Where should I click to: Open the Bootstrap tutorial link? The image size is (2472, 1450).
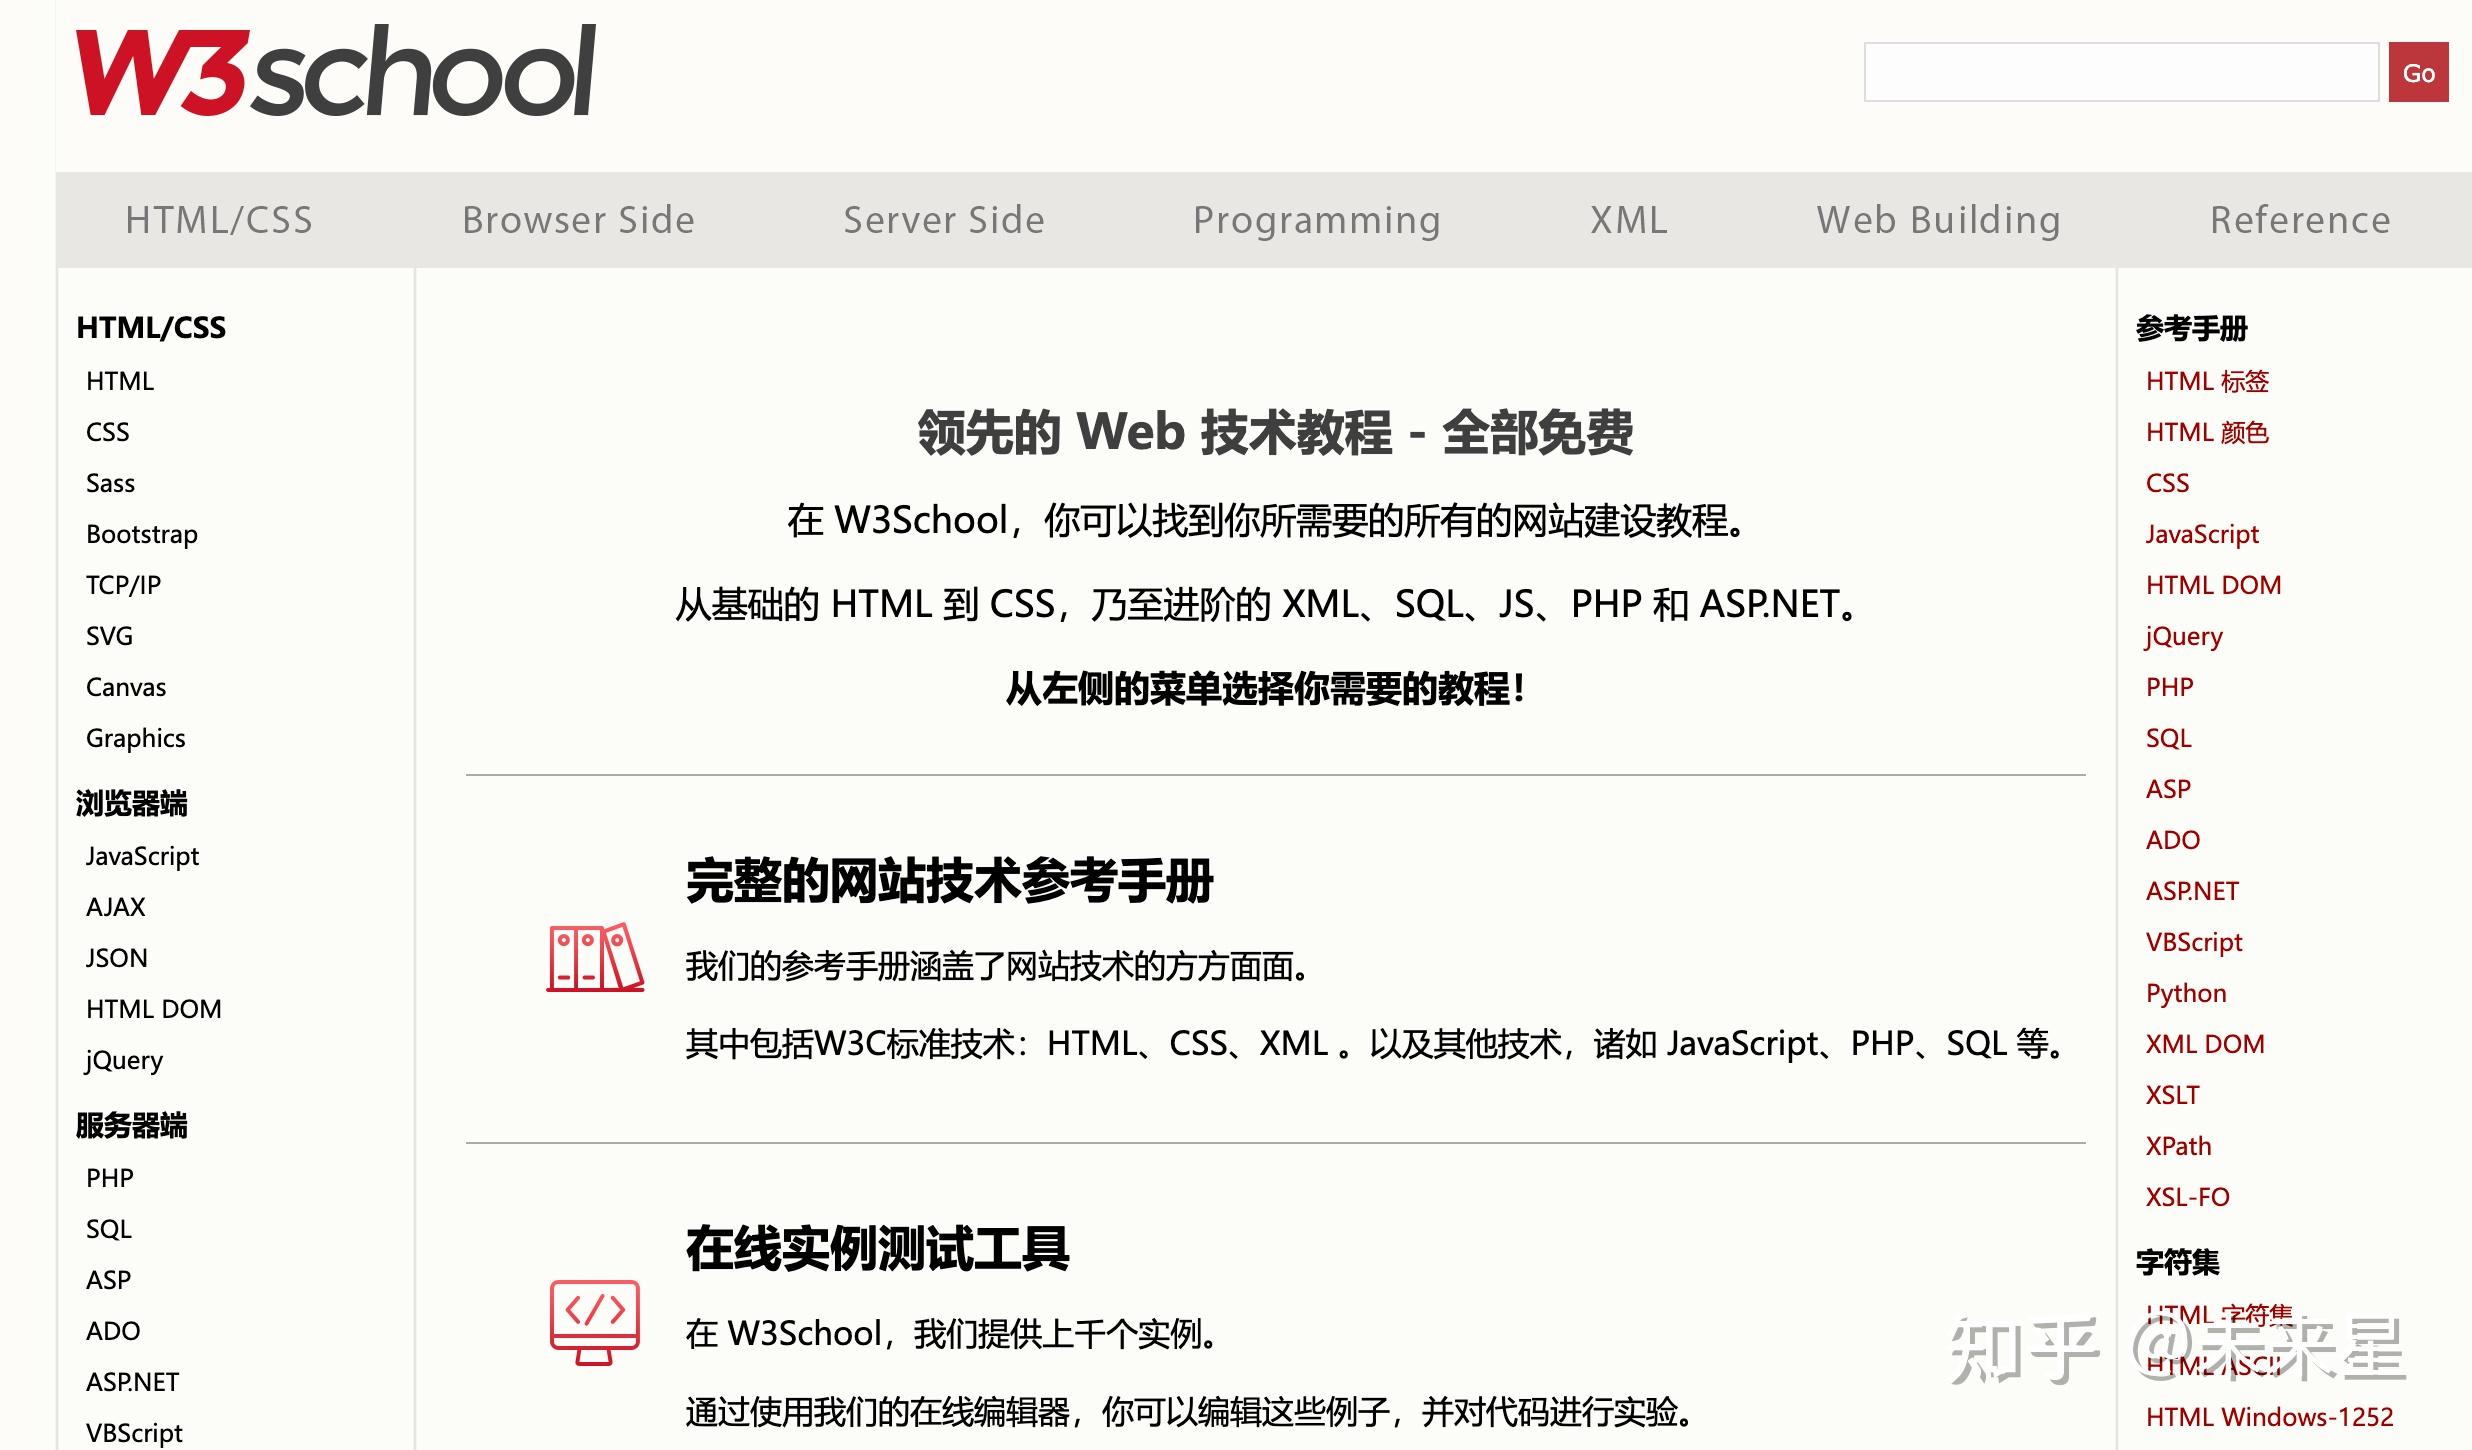click(x=141, y=534)
